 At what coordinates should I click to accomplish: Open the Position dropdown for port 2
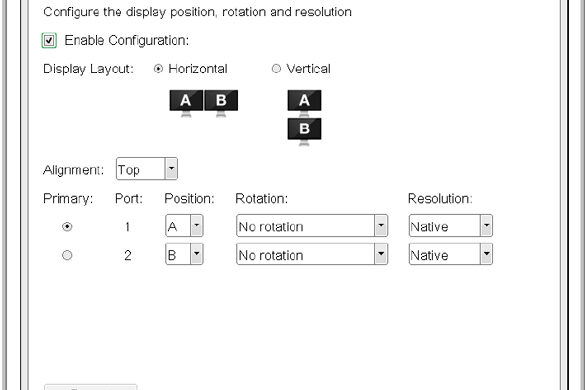(x=184, y=254)
